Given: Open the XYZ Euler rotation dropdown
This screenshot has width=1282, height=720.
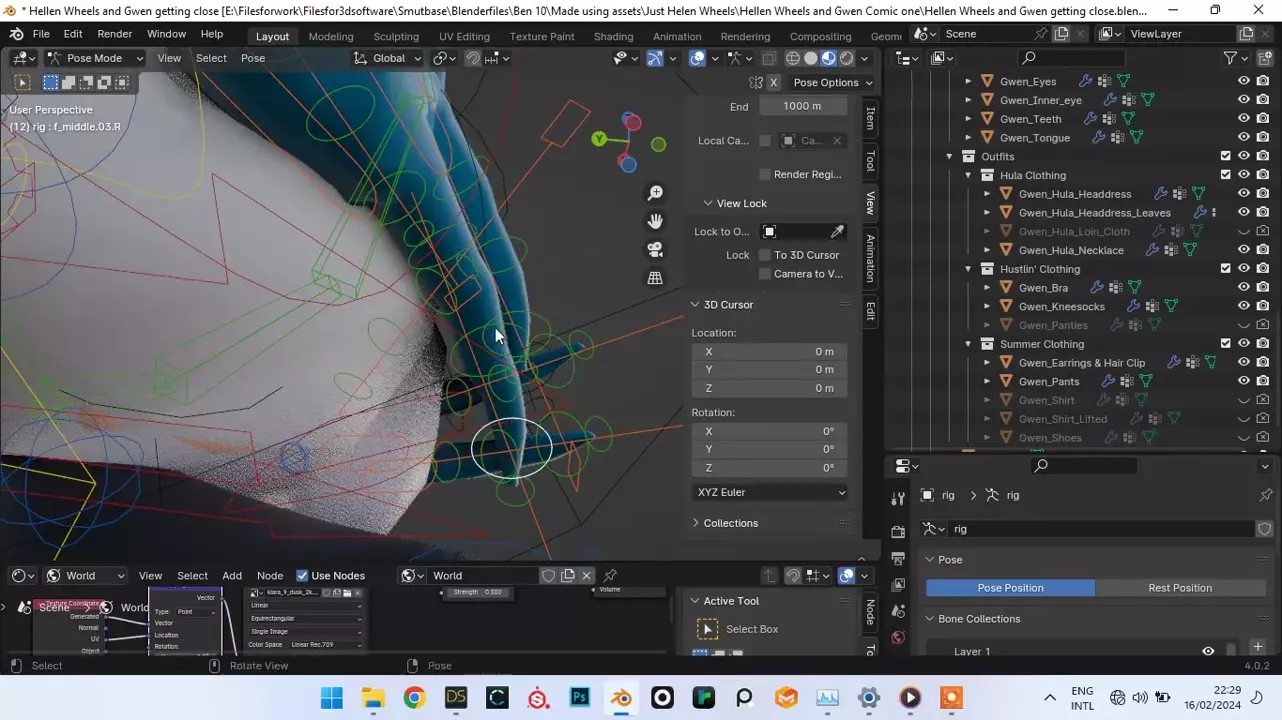Looking at the screenshot, I should pyautogui.click(x=770, y=492).
